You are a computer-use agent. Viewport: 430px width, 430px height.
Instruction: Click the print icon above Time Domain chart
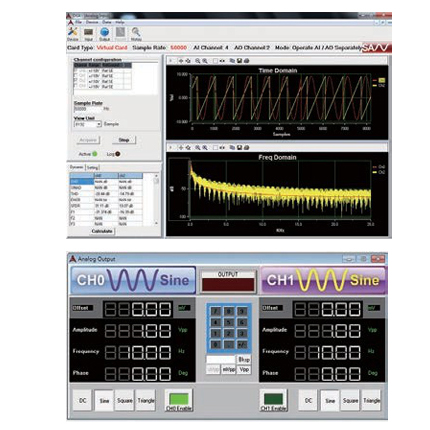pyautogui.click(x=246, y=61)
